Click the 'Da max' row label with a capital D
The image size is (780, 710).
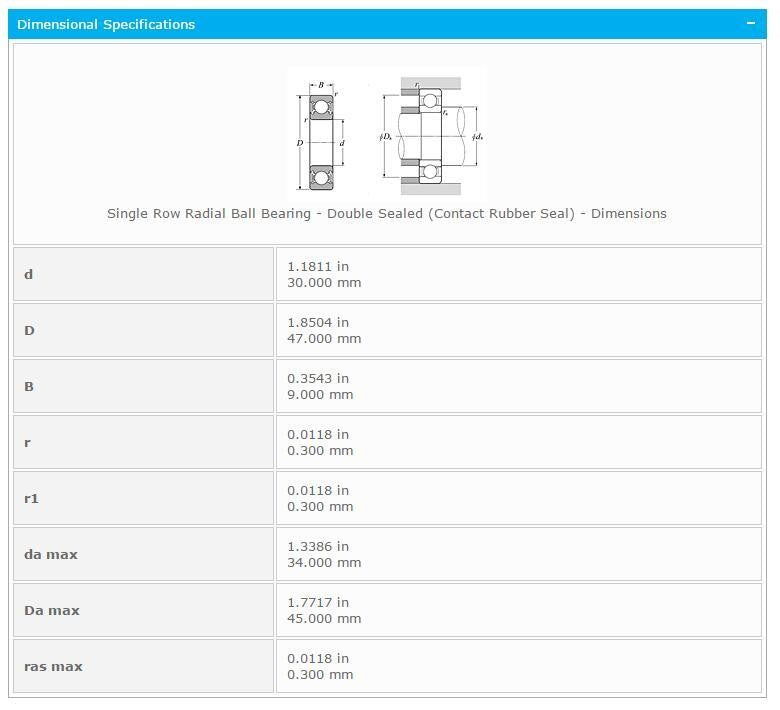[52, 610]
